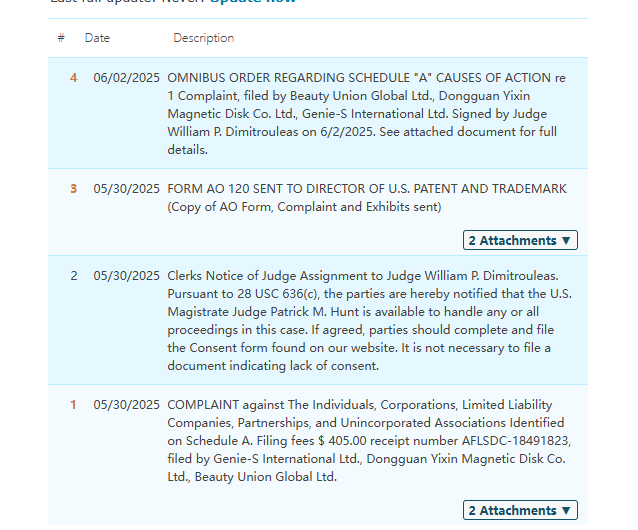Click the Description column header
The height and width of the screenshot is (530, 638).
(203, 38)
